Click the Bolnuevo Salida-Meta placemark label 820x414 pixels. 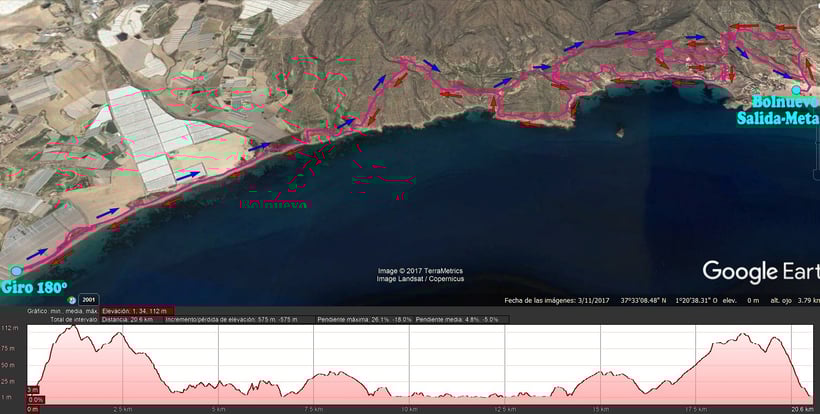coord(777,110)
